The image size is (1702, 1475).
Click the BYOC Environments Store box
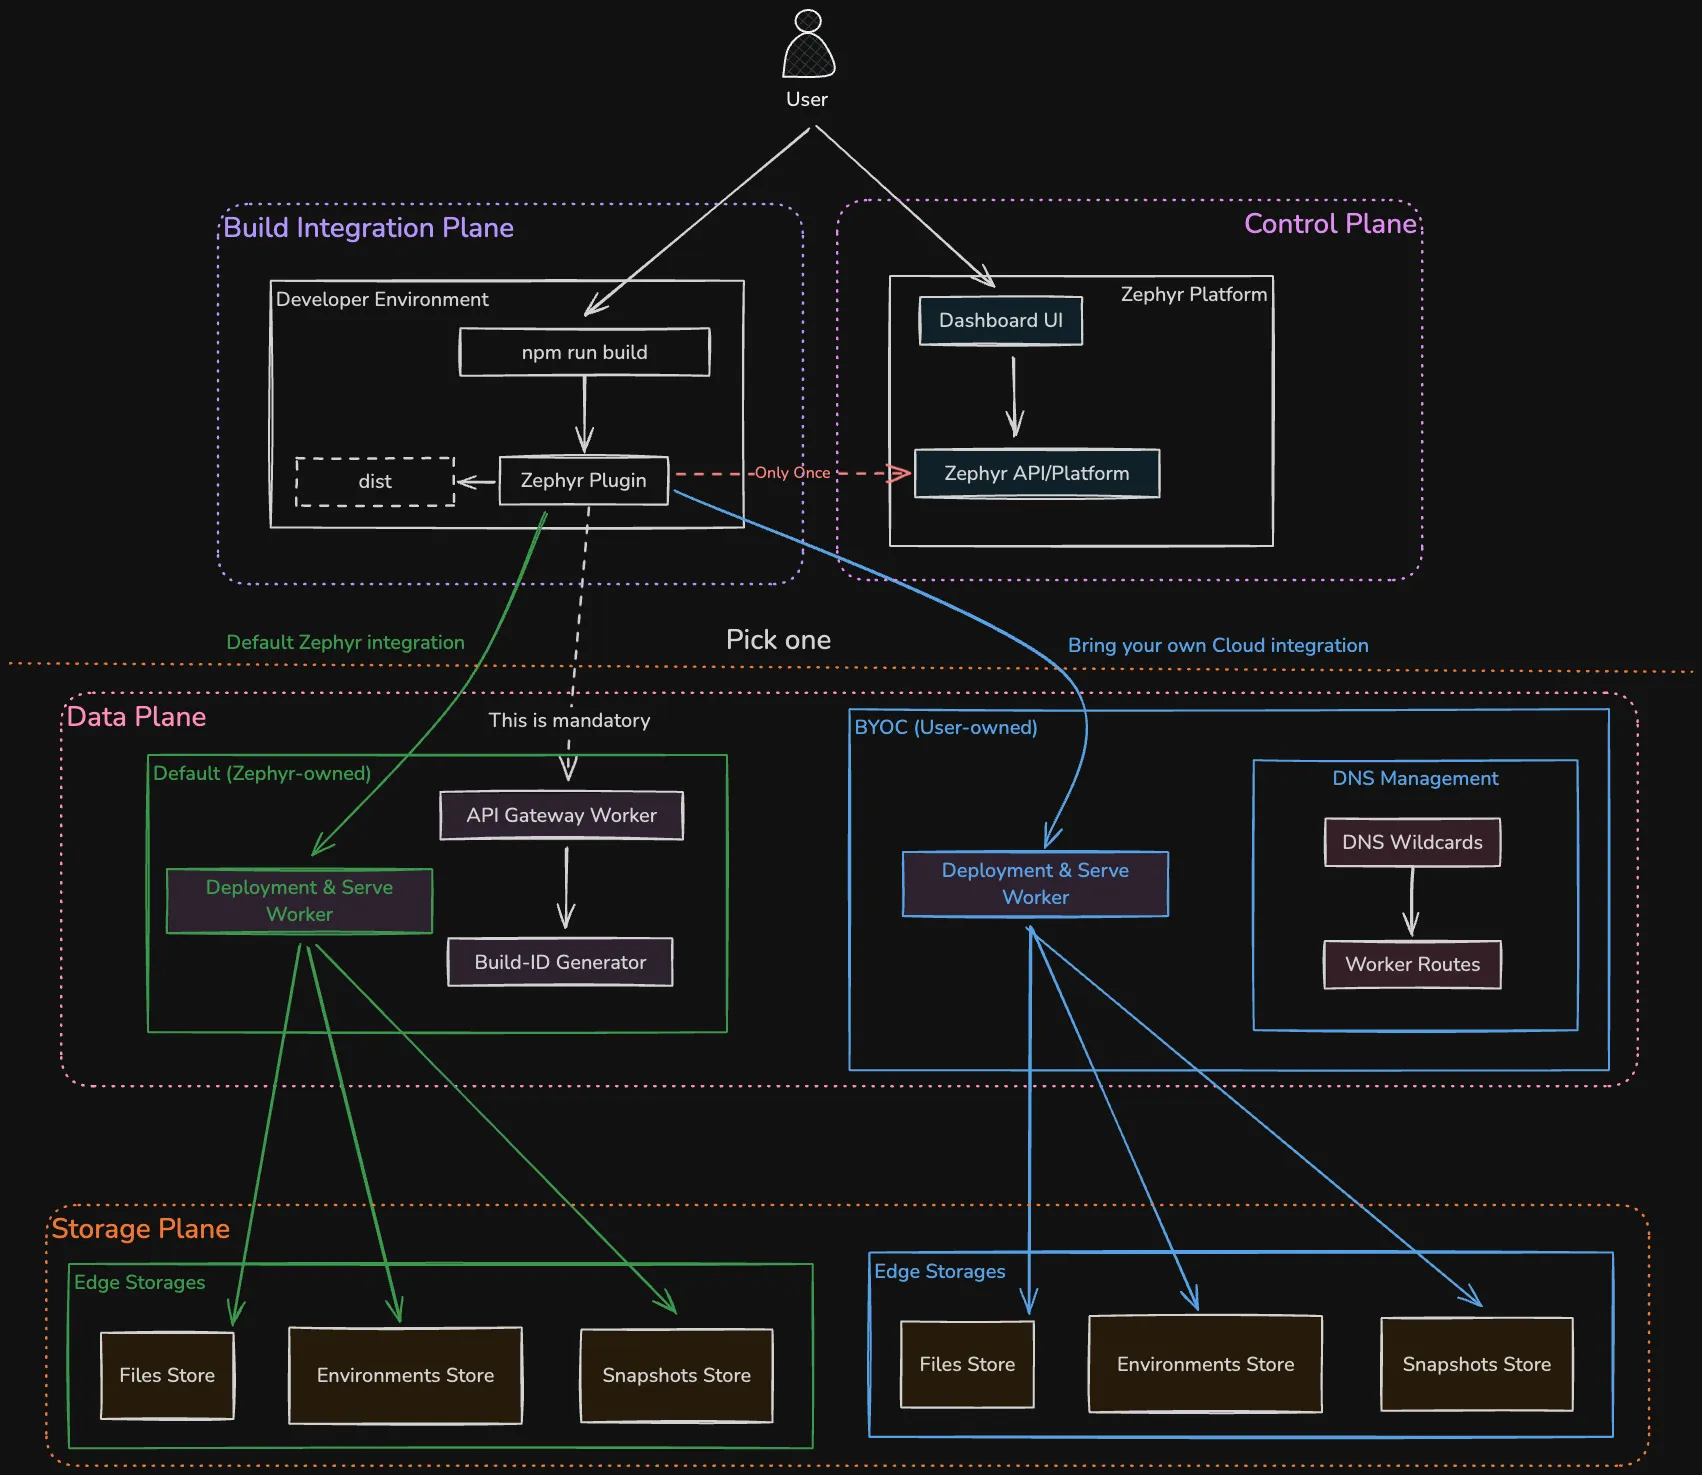[1204, 1364]
